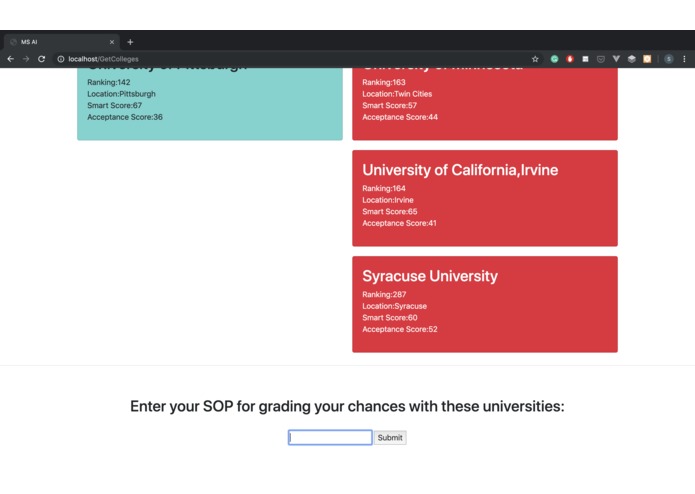Image resolution: width=695 pixels, height=494 pixels.
Task: Open the red flame extension icon
Action: pyautogui.click(x=570, y=59)
